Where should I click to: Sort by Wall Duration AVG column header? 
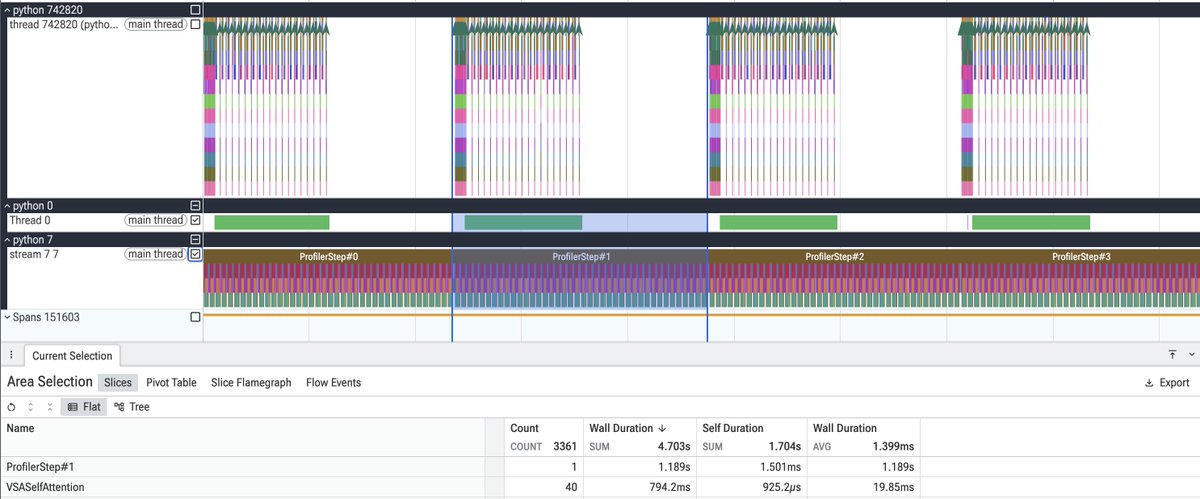pos(845,428)
